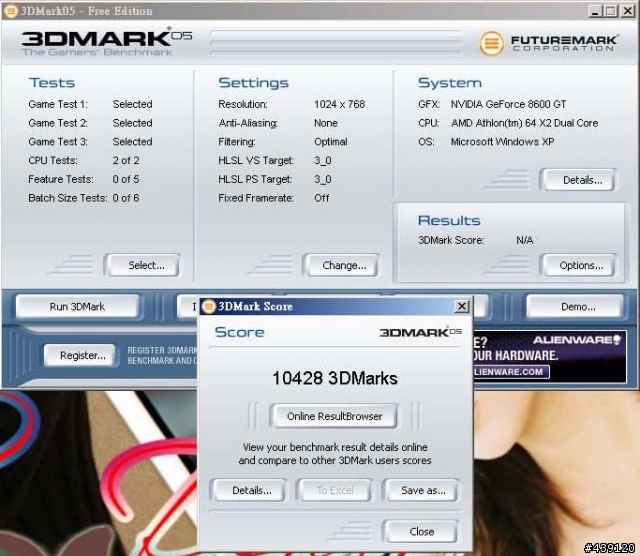Click the Futuremark orange logo icon

[x=491, y=43]
